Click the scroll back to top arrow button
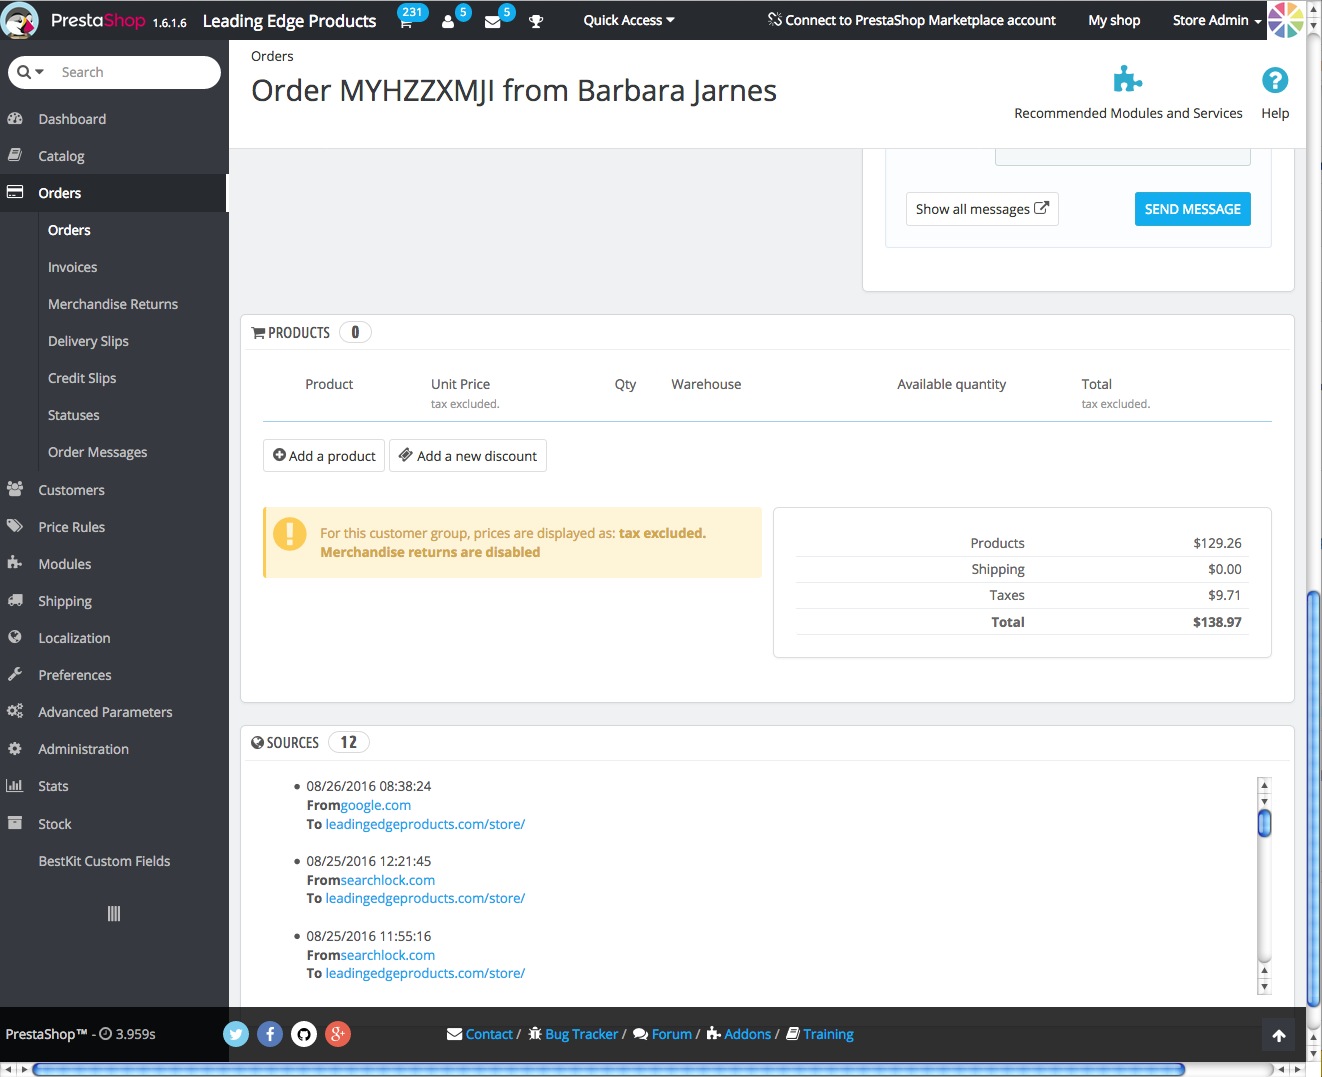1322x1077 pixels. coord(1278,1036)
